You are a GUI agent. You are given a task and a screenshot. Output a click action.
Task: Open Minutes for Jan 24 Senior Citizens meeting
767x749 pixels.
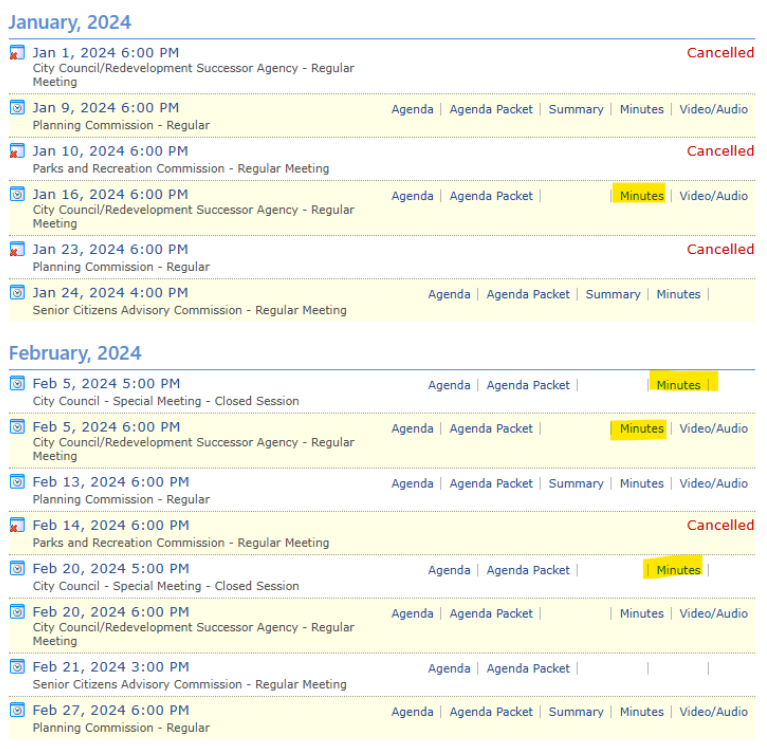click(x=678, y=294)
